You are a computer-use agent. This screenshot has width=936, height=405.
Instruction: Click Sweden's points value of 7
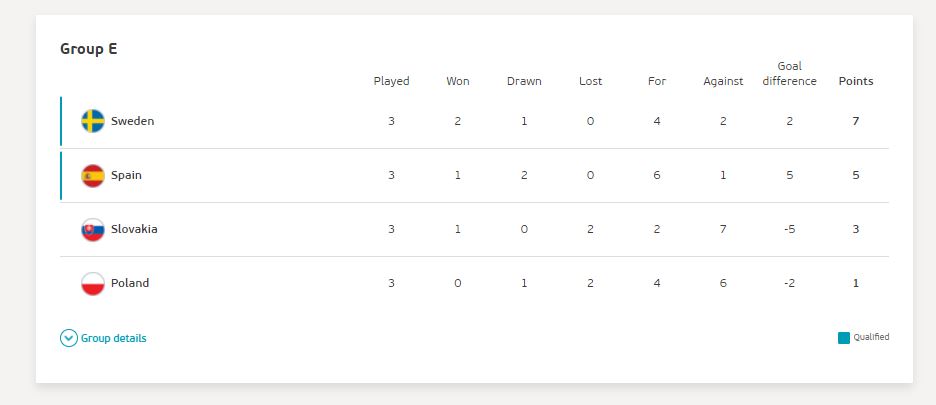coord(855,121)
